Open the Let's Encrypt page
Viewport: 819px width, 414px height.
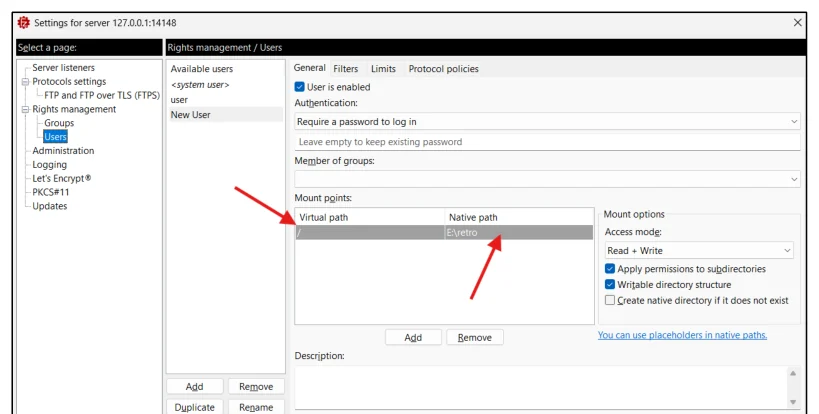pyautogui.click(x=62, y=178)
